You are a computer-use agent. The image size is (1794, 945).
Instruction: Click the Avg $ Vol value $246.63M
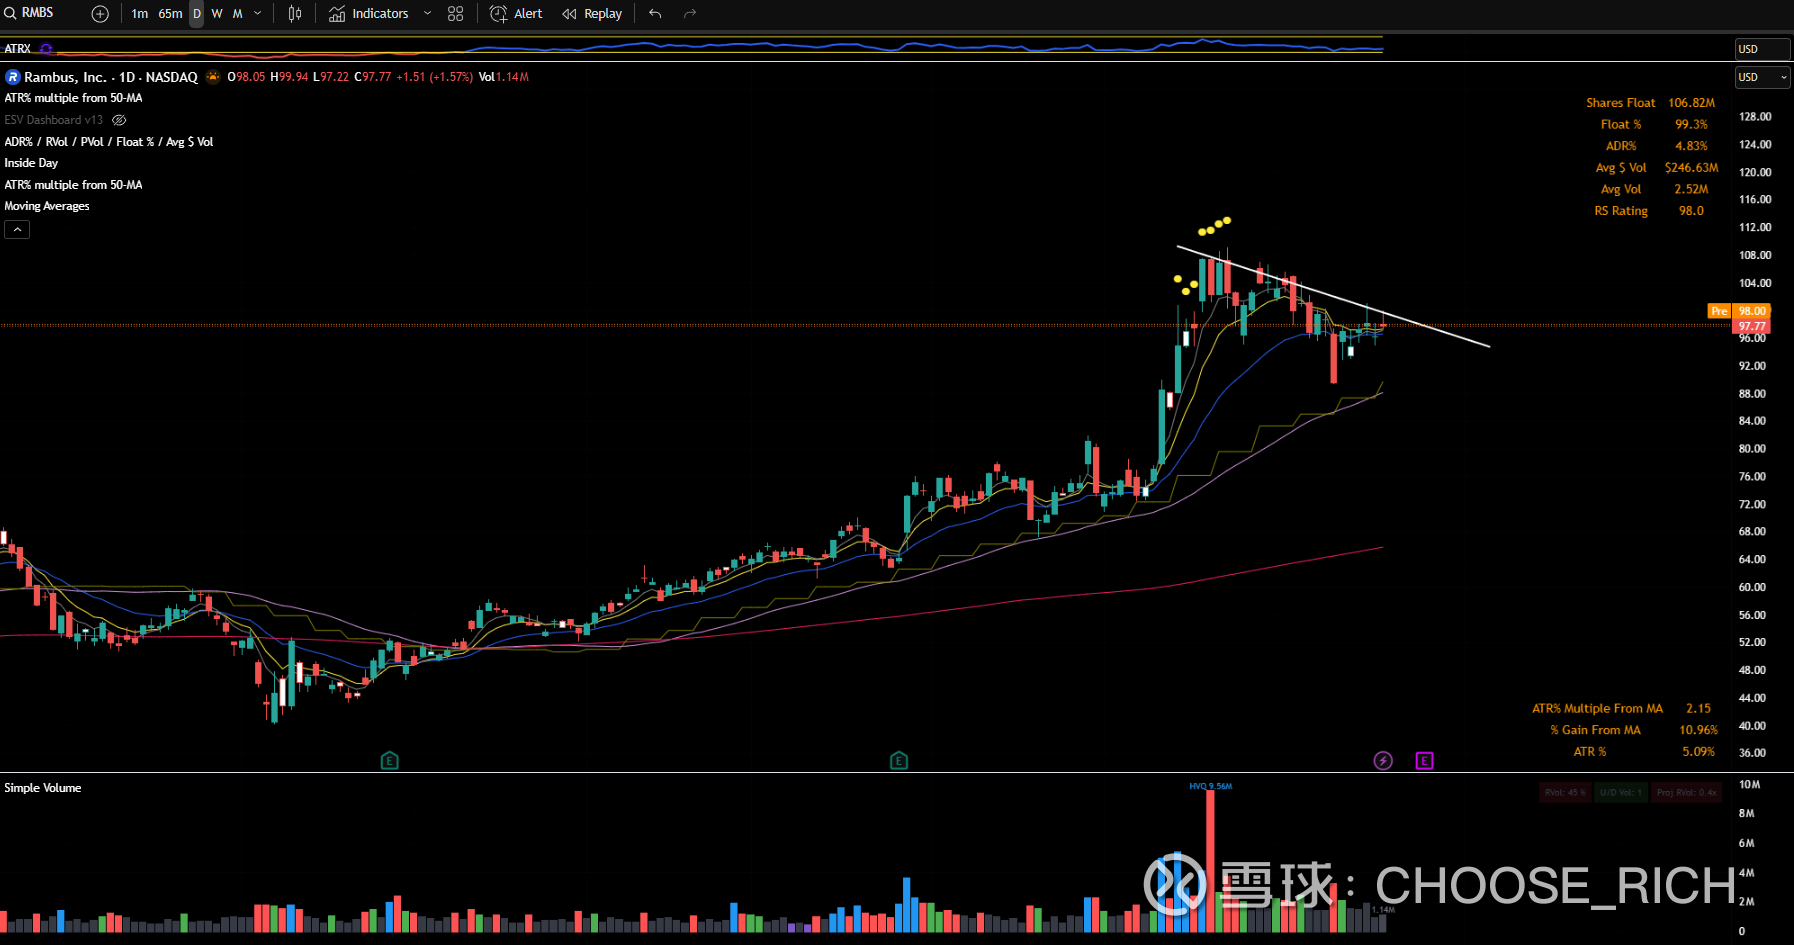click(x=1692, y=168)
